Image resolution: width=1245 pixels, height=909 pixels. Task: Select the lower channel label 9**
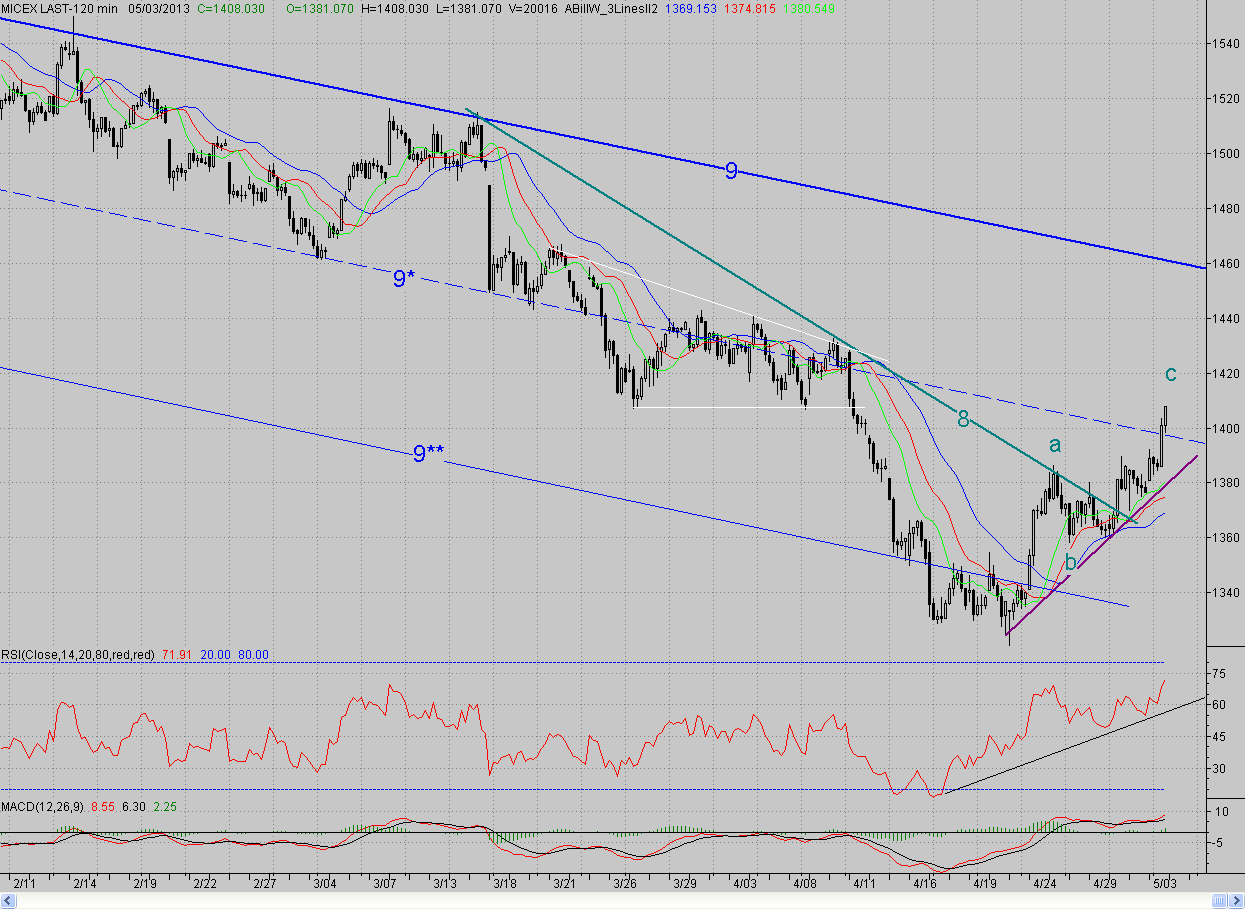pyautogui.click(x=429, y=454)
